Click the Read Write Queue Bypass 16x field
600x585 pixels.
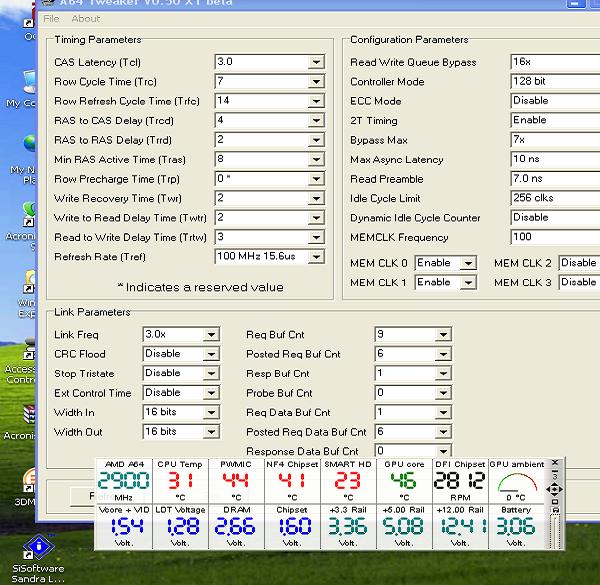[555, 62]
